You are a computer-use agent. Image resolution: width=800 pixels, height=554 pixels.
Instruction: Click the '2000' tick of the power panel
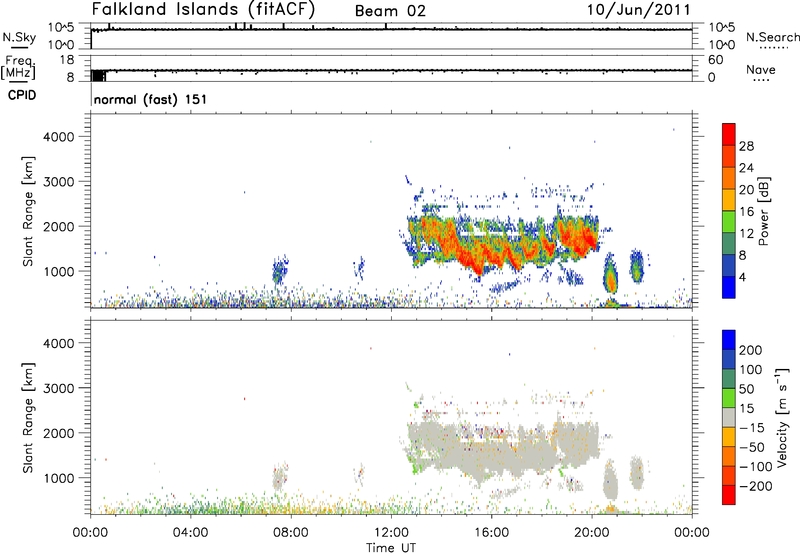59,226
